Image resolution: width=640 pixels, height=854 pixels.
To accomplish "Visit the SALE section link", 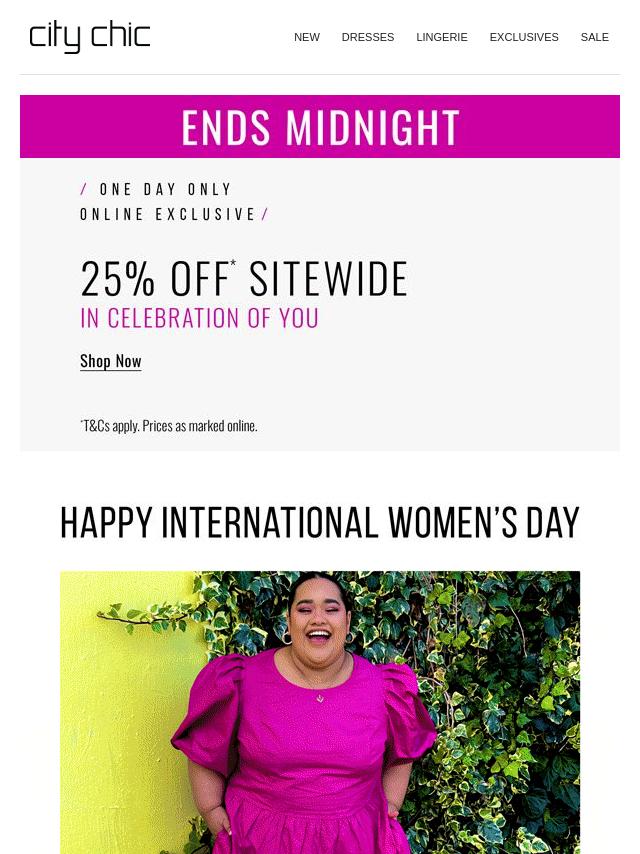I will pos(594,37).
